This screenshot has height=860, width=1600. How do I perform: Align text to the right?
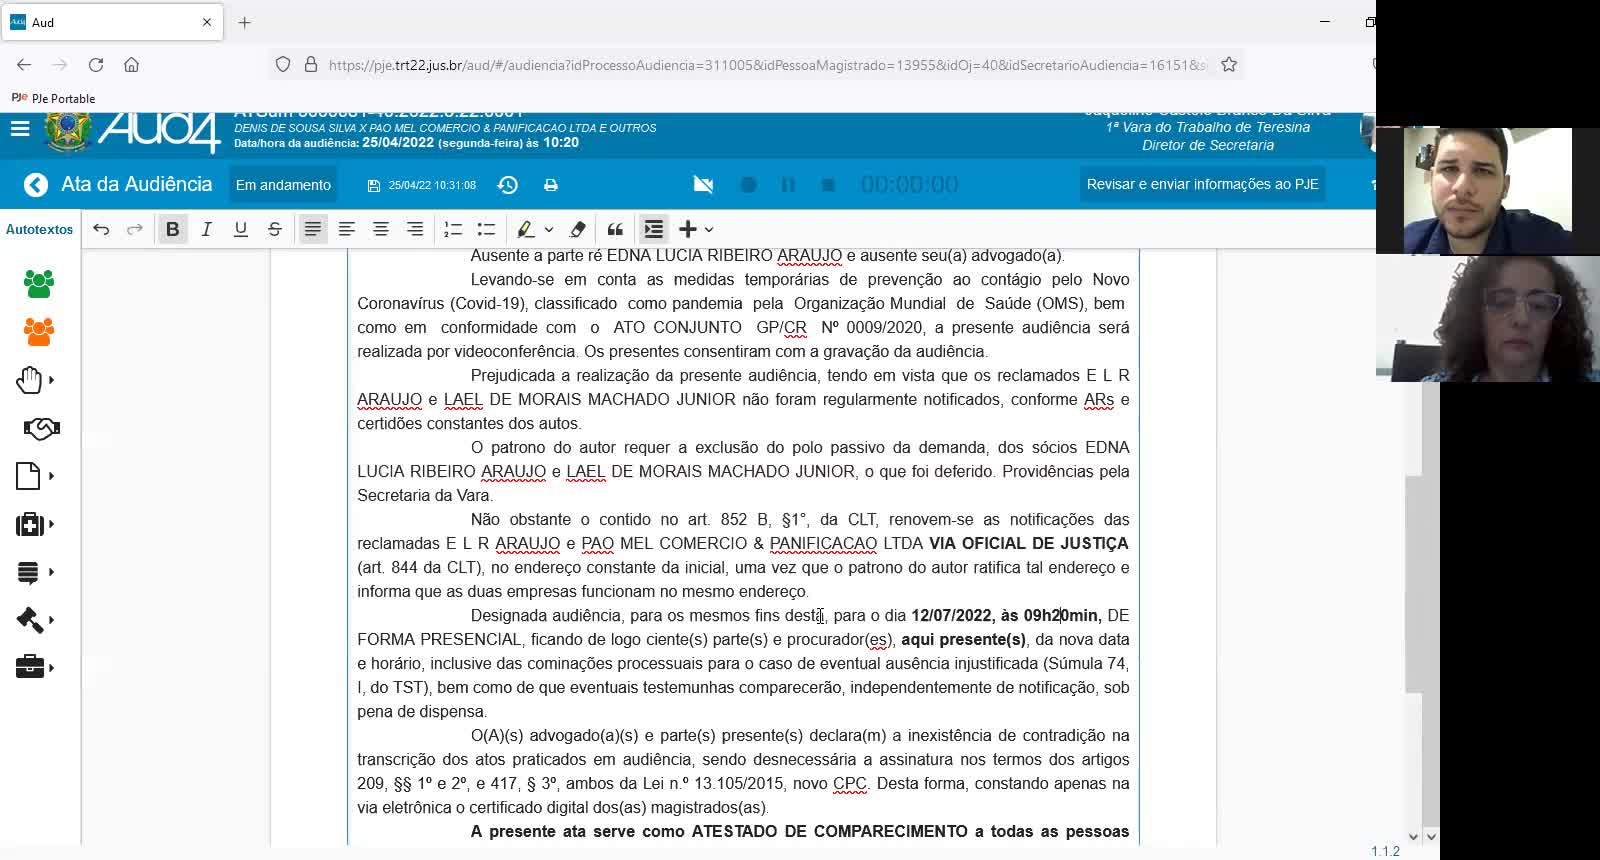pos(415,229)
